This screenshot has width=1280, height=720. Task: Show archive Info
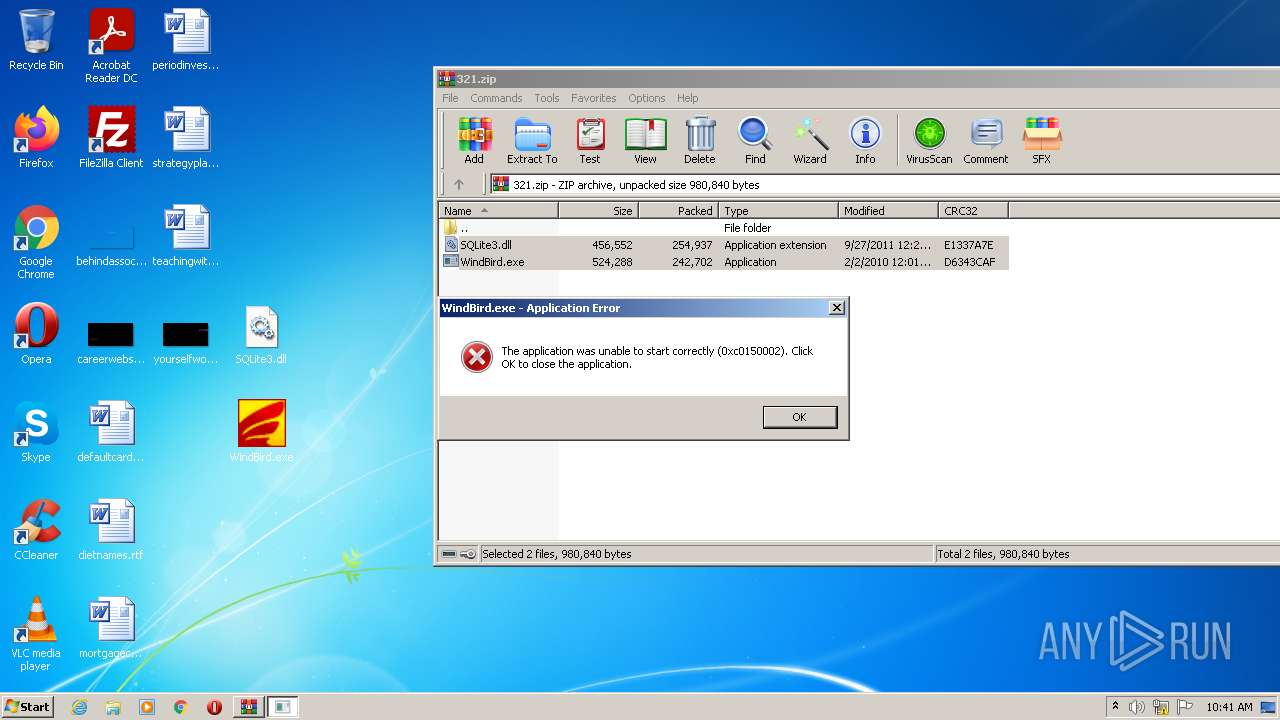[865, 141]
